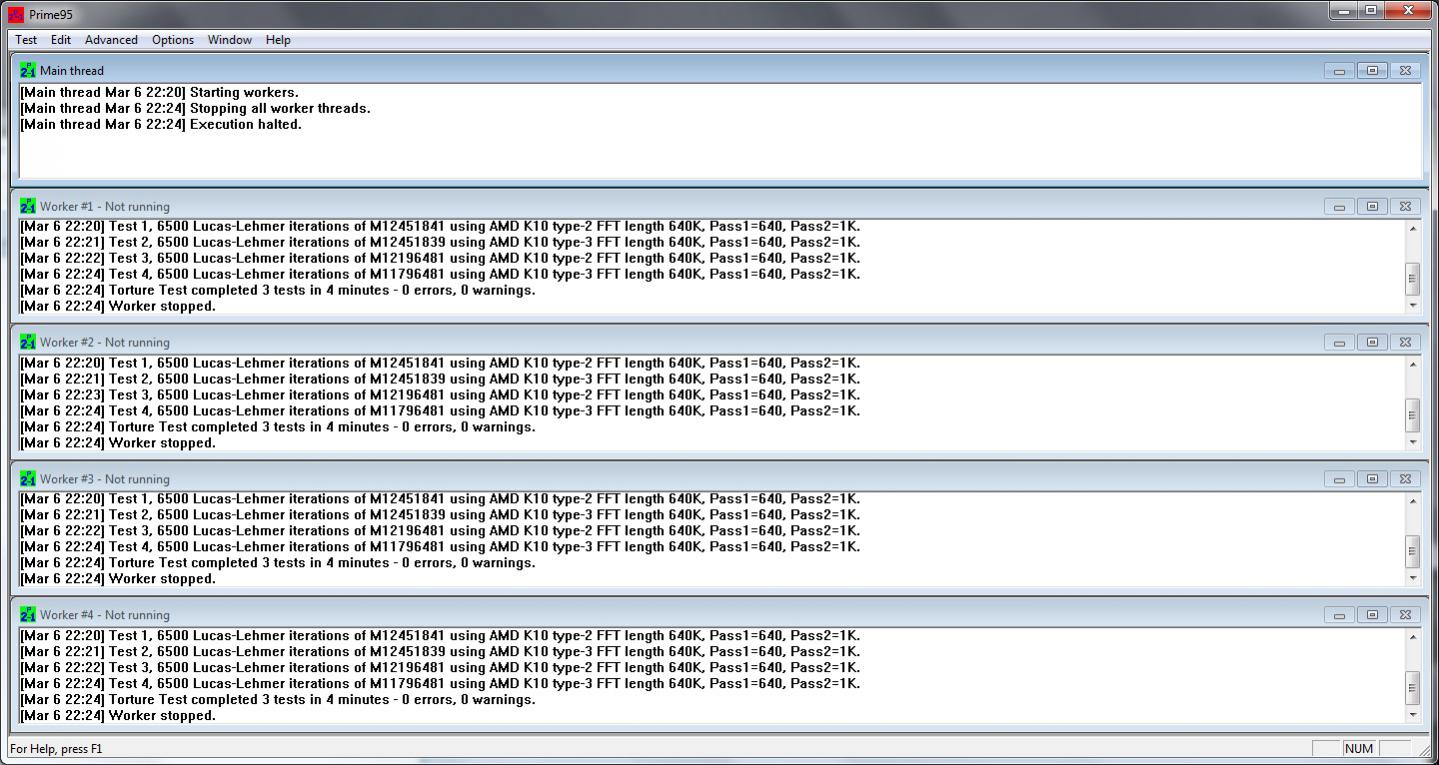Minimize the Main thread child window
Screen dimensions: 1439x765
(1339, 70)
